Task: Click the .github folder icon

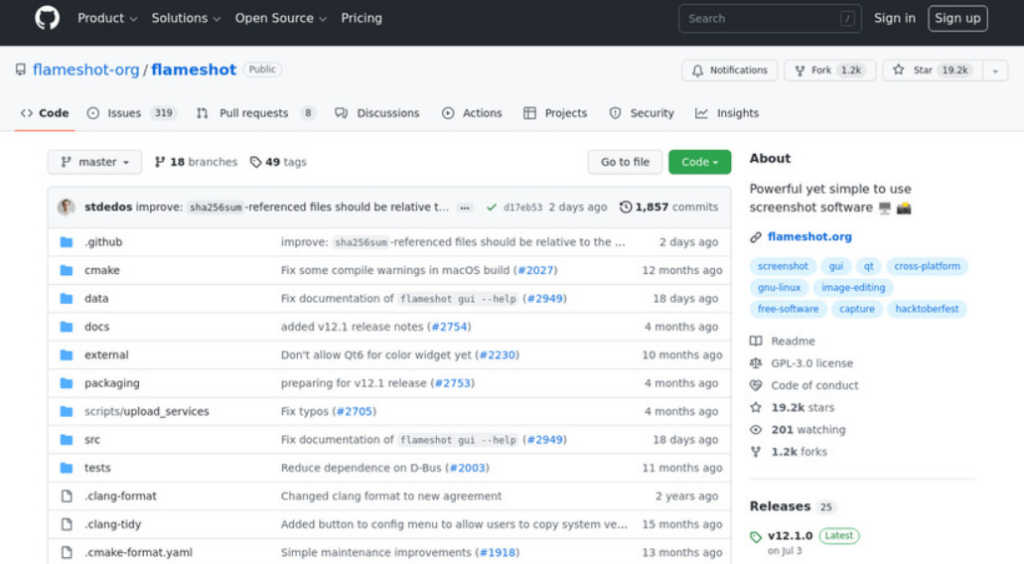Action: [x=66, y=242]
